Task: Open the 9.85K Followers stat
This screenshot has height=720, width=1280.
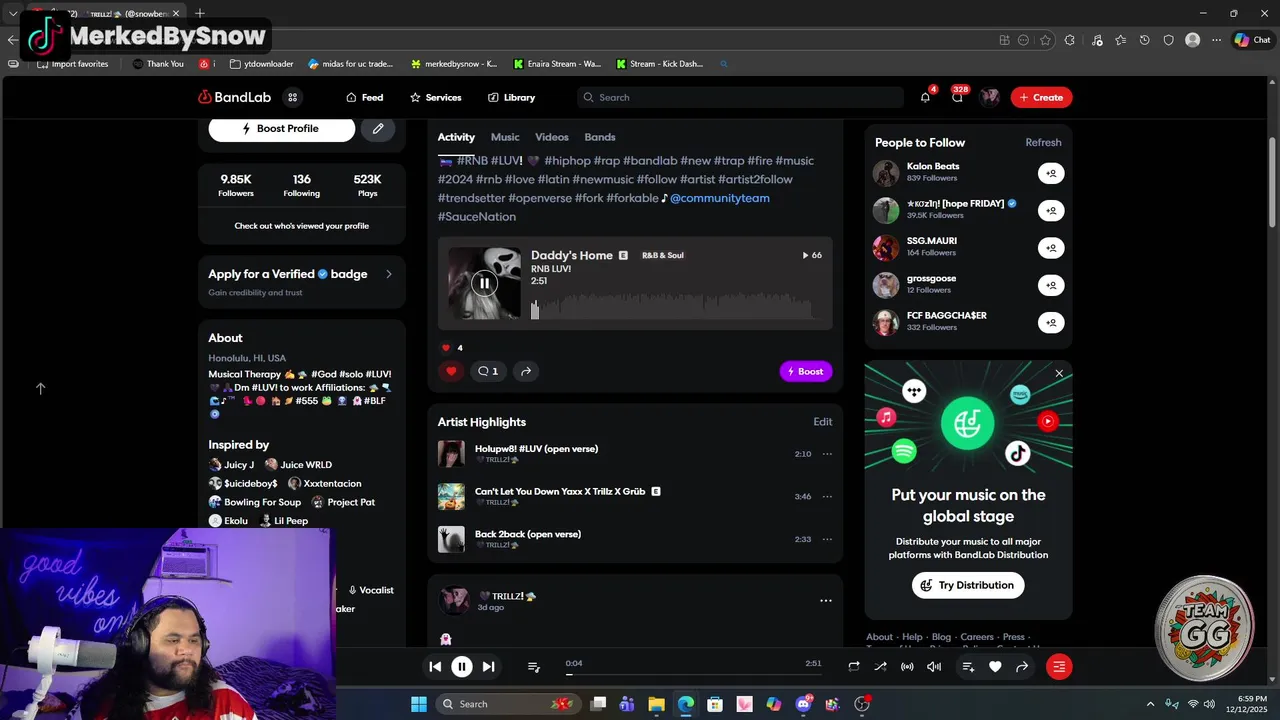Action: point(236,185)
